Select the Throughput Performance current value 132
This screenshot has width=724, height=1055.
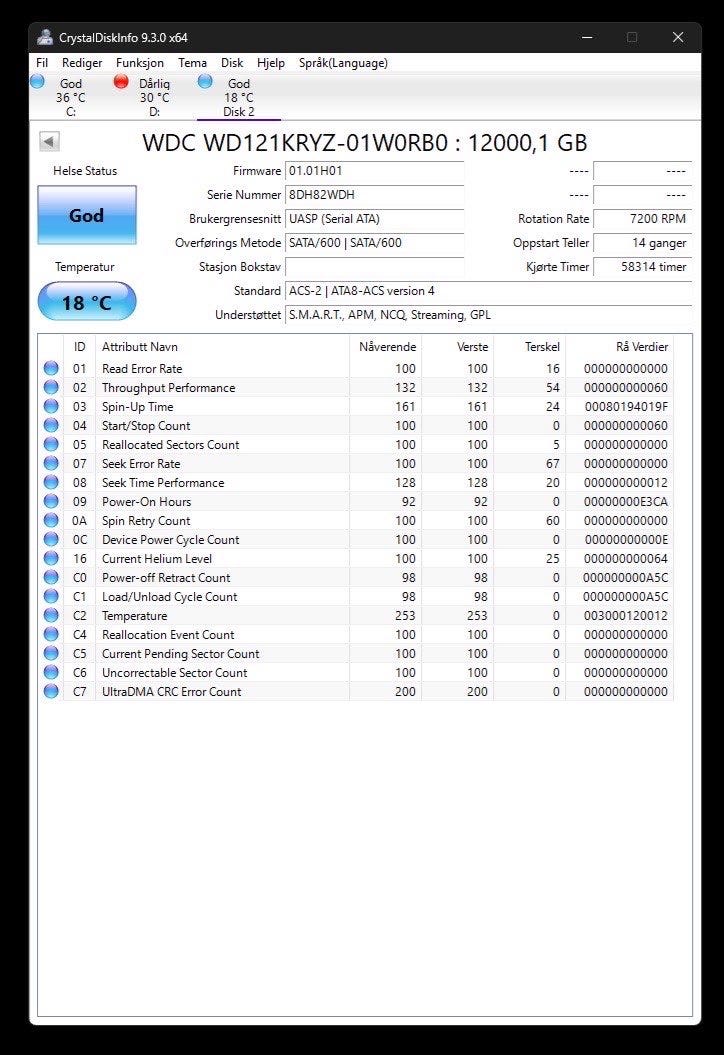pos(405,388)
